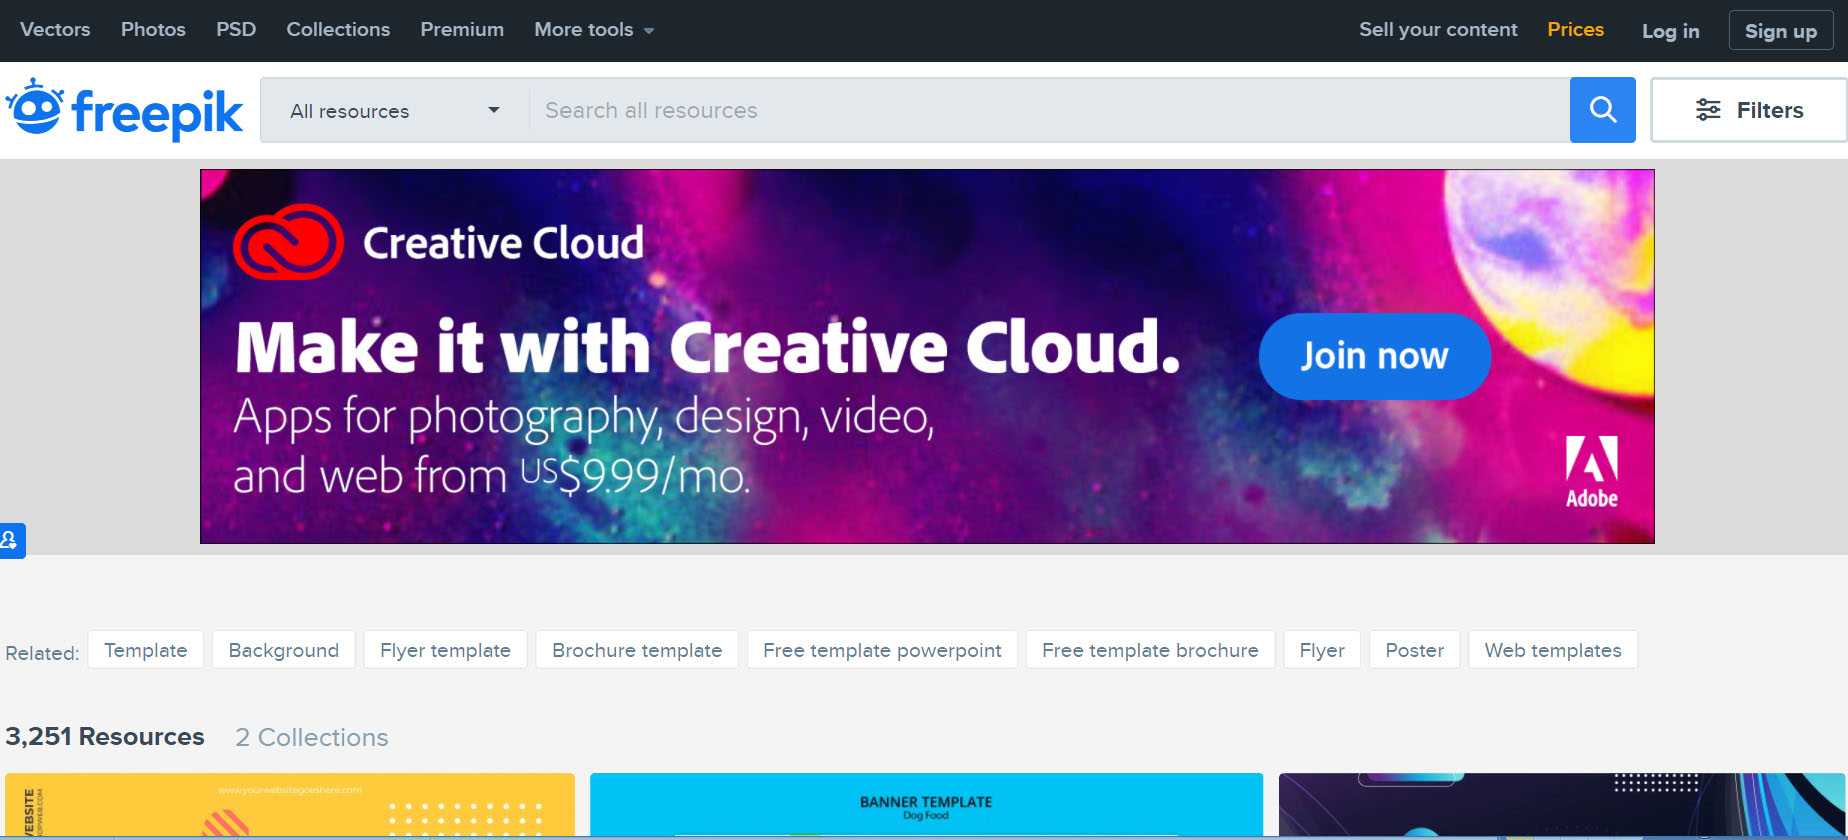The height and width of the screenshot is (840, 1848).
Task: Select Free template powerpoint tag
Action: coord(882,650)
